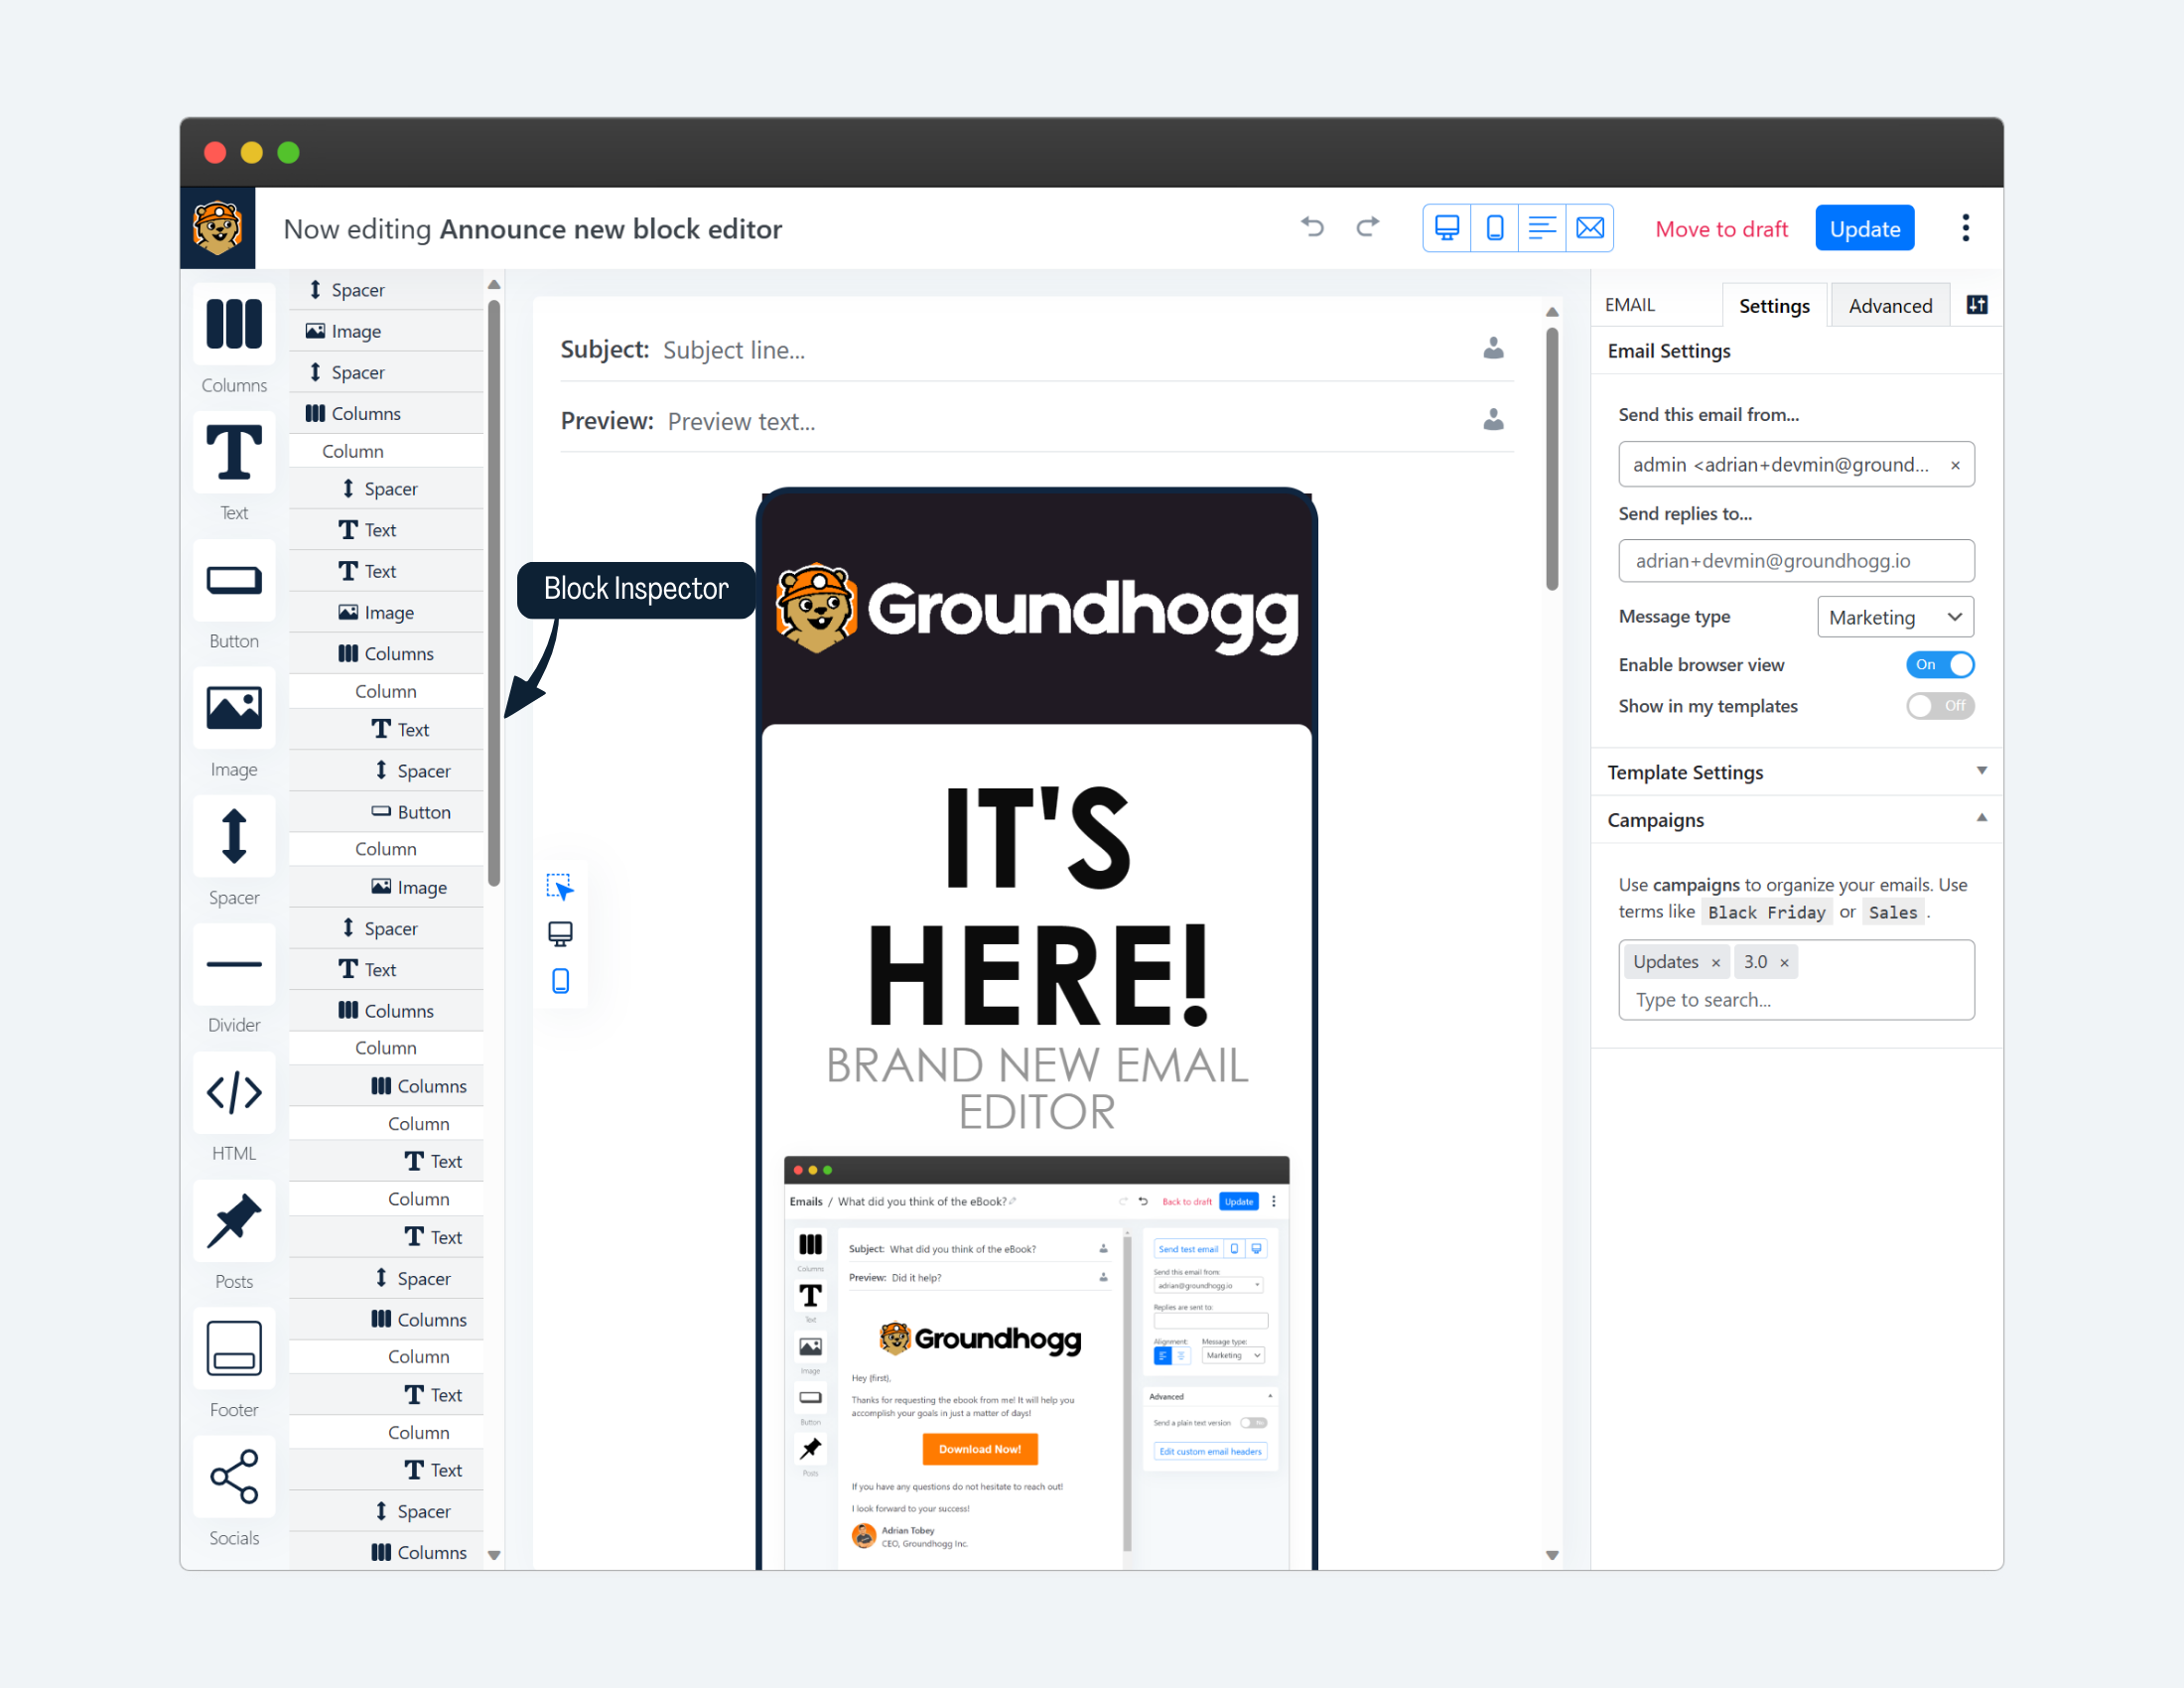The height and width of the screenshot is (1688, 2184).
Task: Select top-level Columns row in inspector
Action: point(387,413)
